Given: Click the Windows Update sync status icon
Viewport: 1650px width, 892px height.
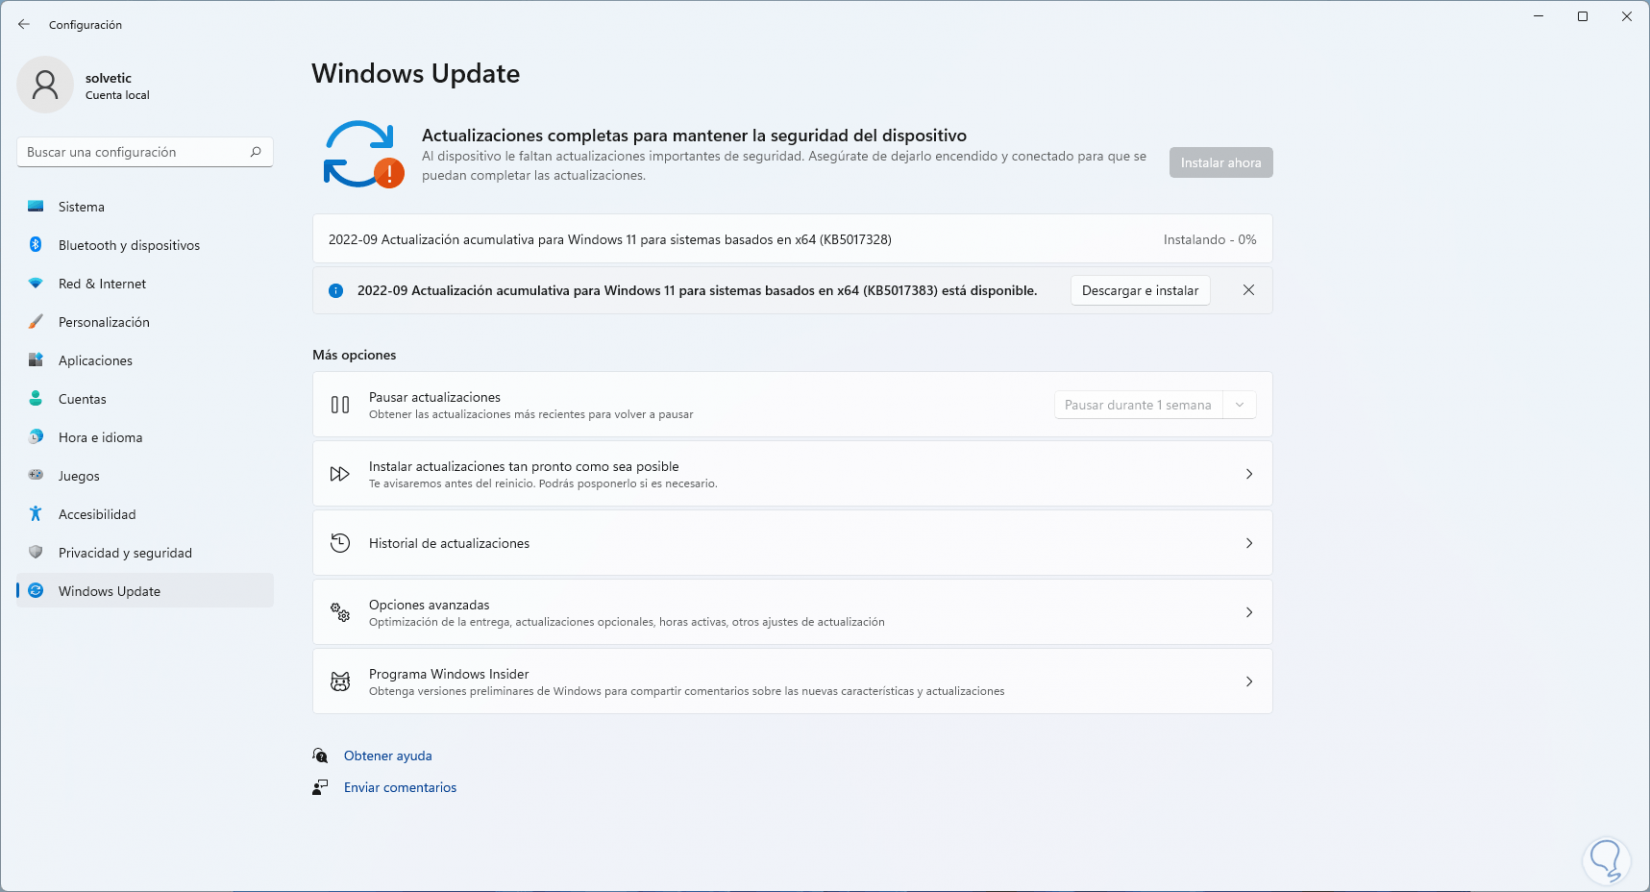Looking at the screenshot, I should click(362, 155).
